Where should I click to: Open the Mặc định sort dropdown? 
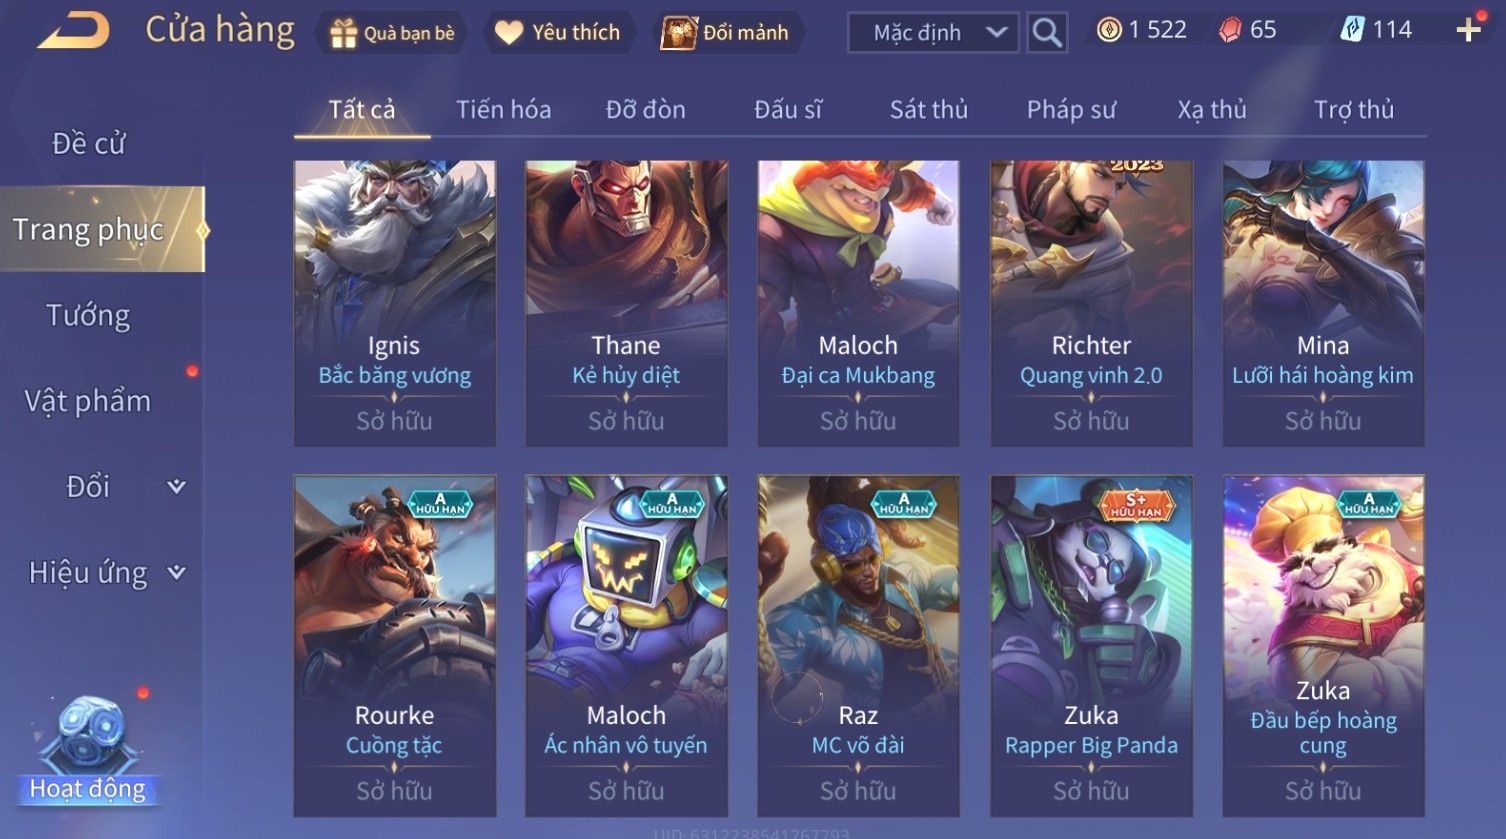933,33
